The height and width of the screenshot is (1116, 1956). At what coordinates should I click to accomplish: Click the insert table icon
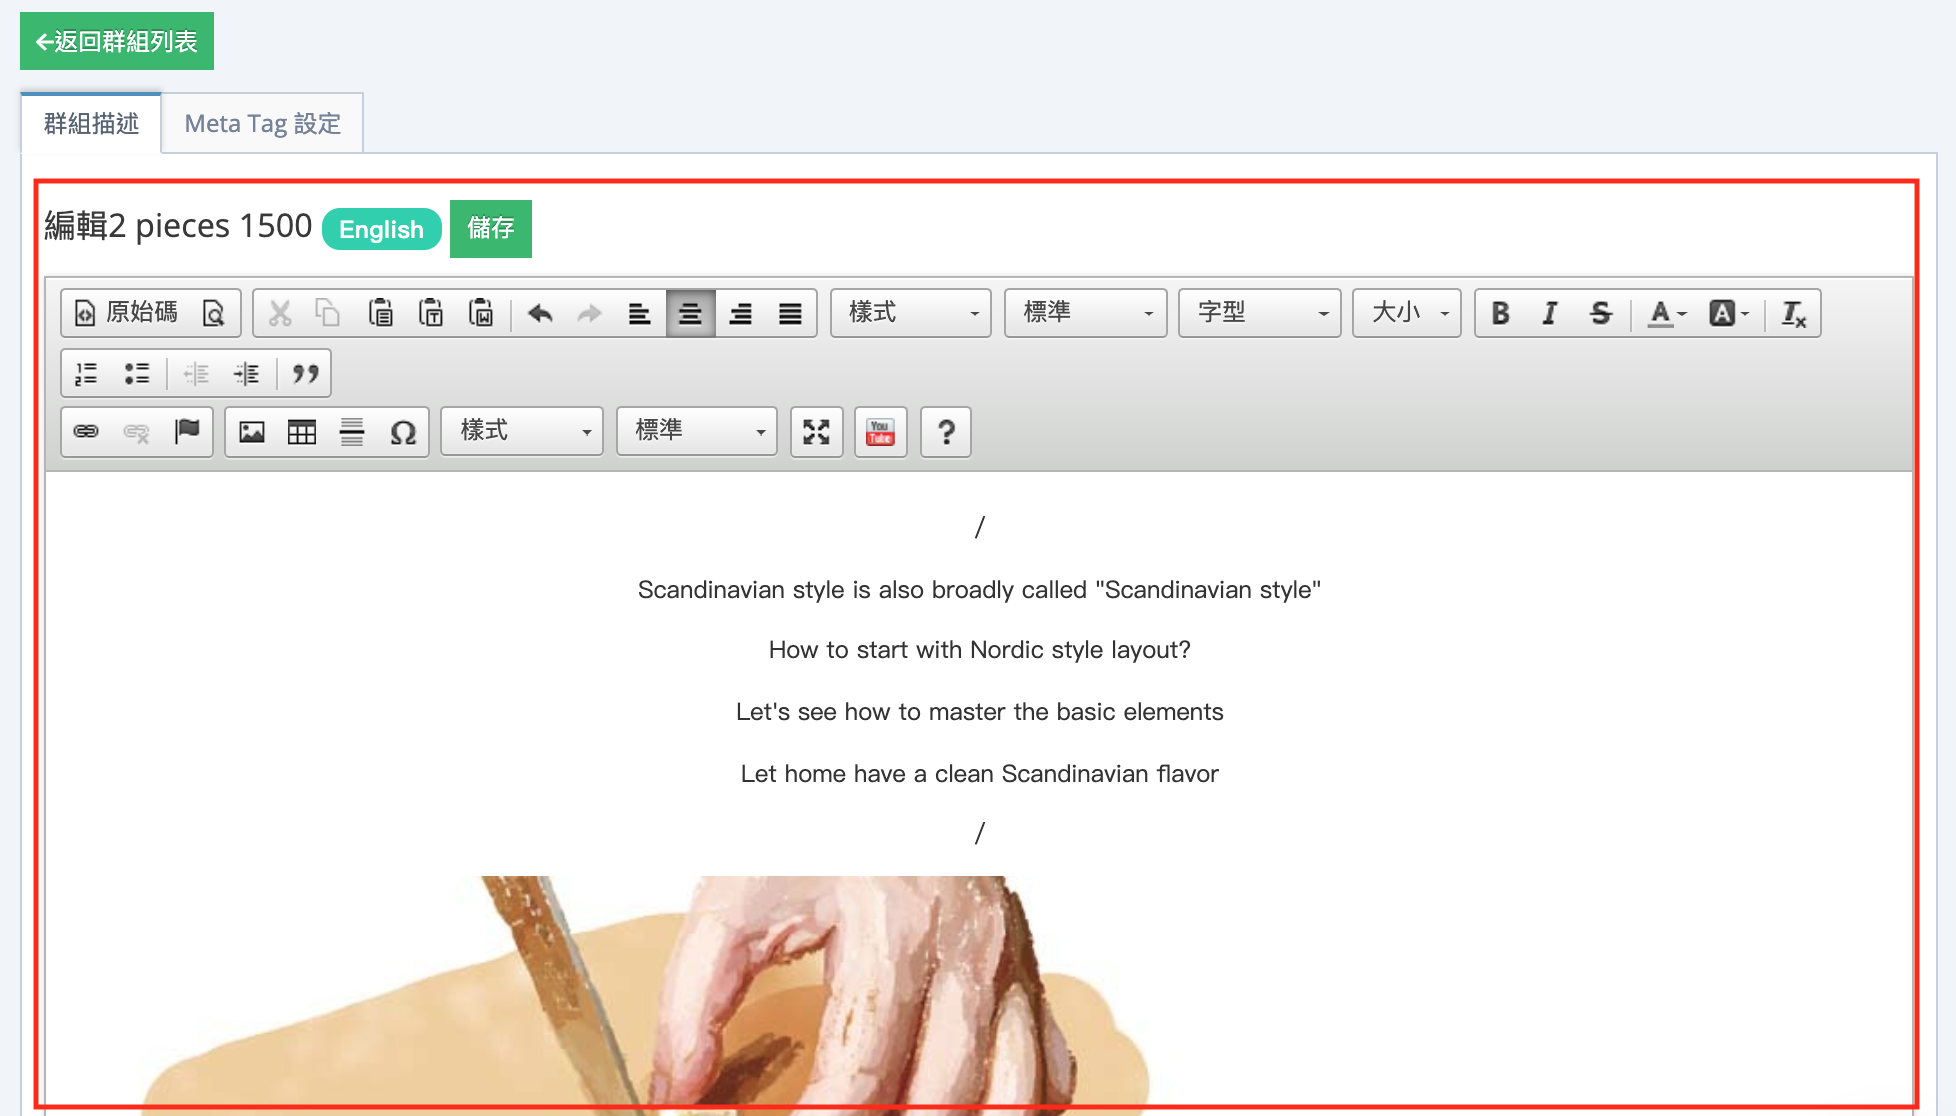pyautogui.click(x=300, y=431)
